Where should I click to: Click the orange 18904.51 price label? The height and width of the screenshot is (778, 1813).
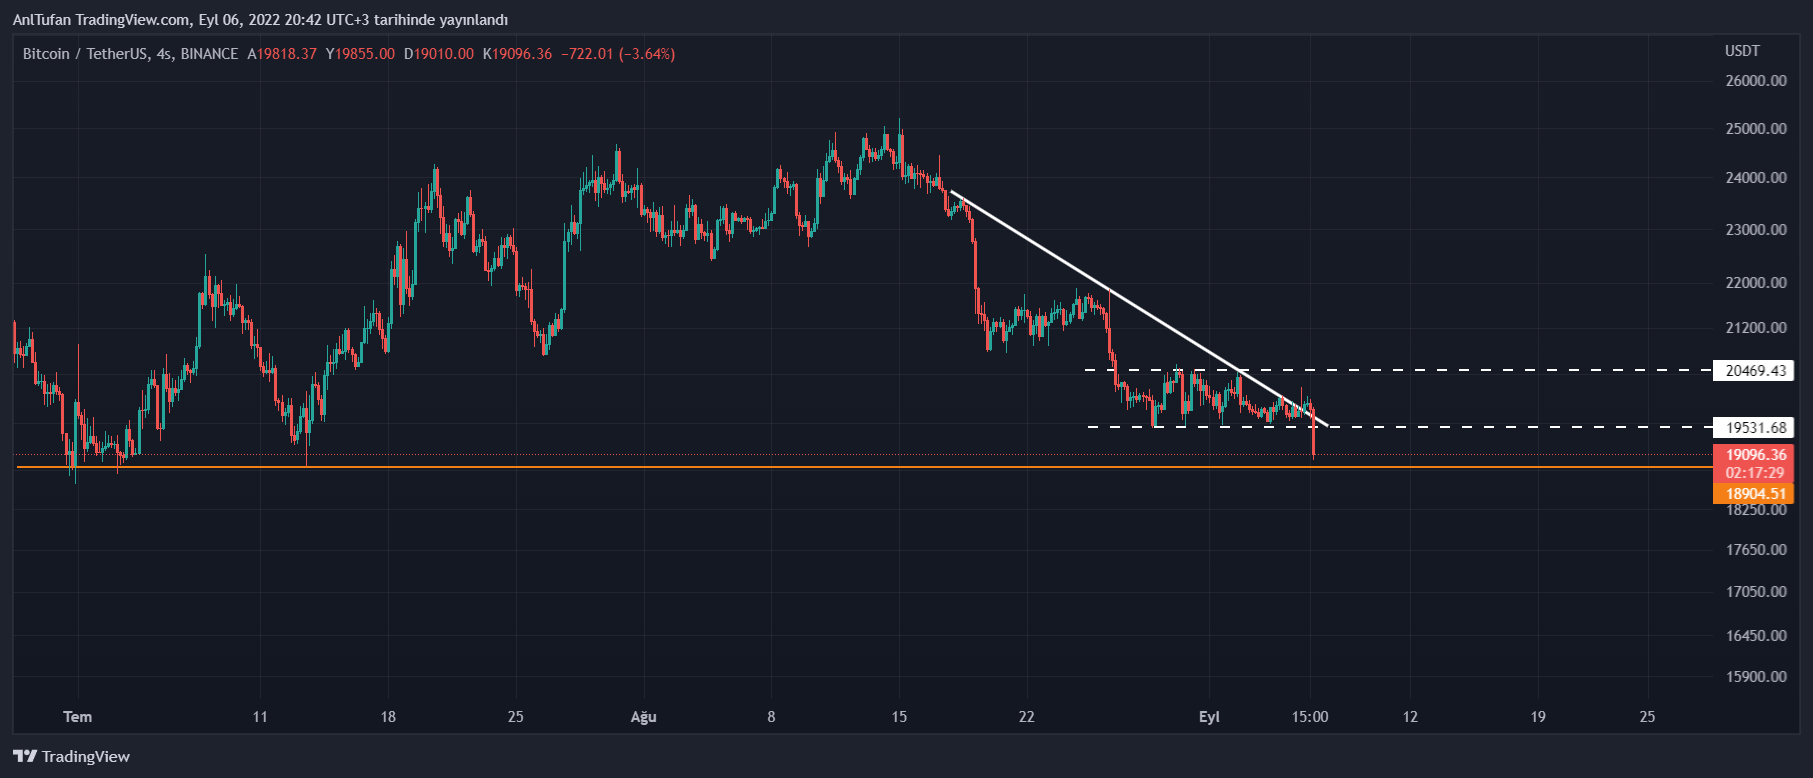[x=1755, y=494]
